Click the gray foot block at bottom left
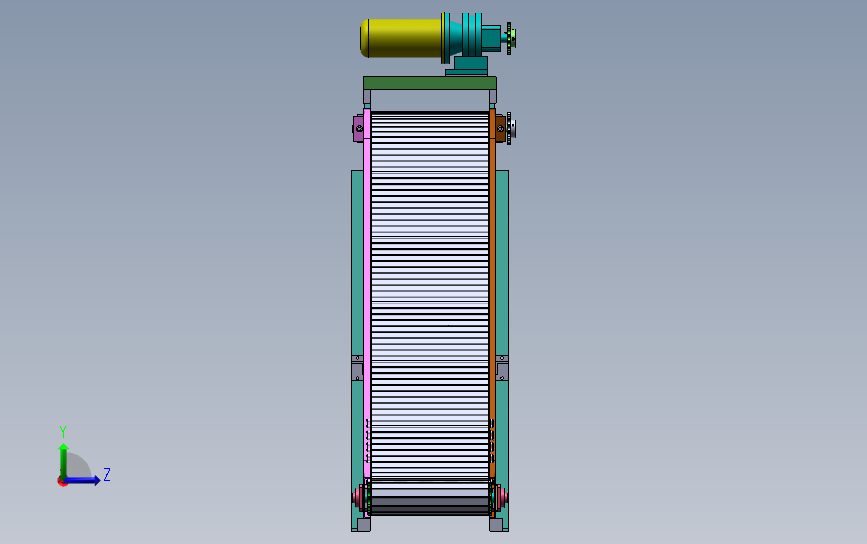This screenshot has width=867, height=544. click(x=364, y=525)
